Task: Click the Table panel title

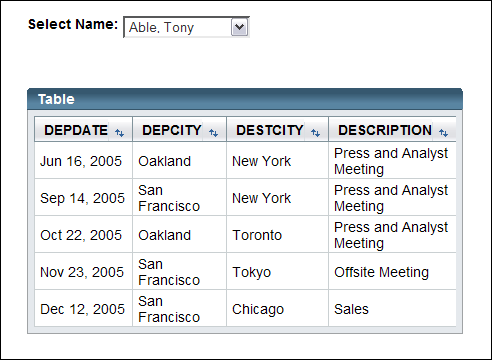Action: coord(56,99)
